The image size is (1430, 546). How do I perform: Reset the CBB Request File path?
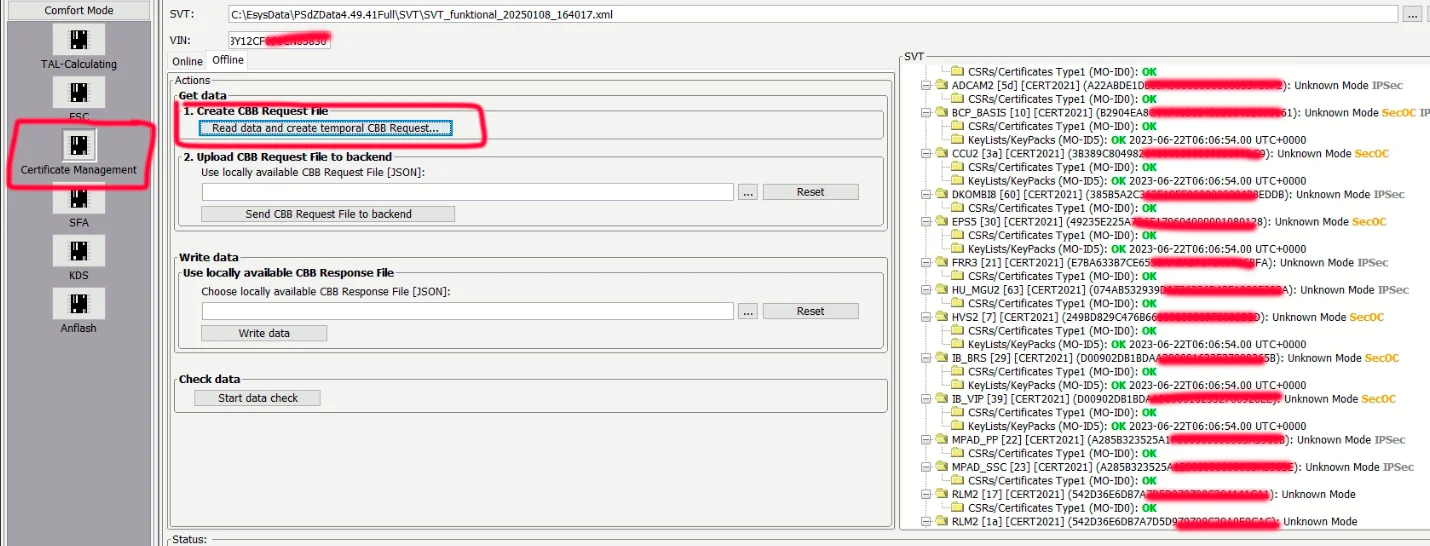810,192
